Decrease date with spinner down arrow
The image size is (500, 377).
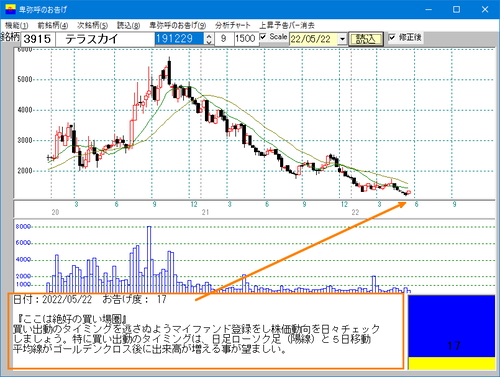209,42
